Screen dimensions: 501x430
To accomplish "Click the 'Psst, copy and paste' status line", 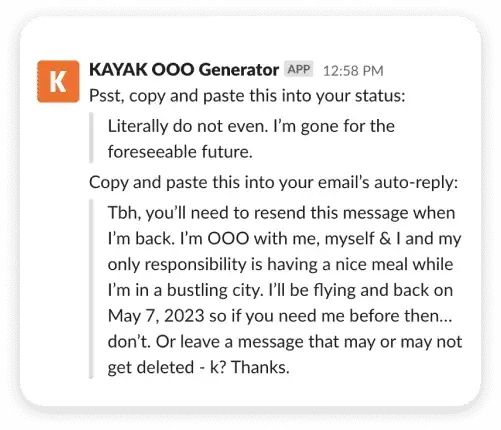I will coord(247,97).
